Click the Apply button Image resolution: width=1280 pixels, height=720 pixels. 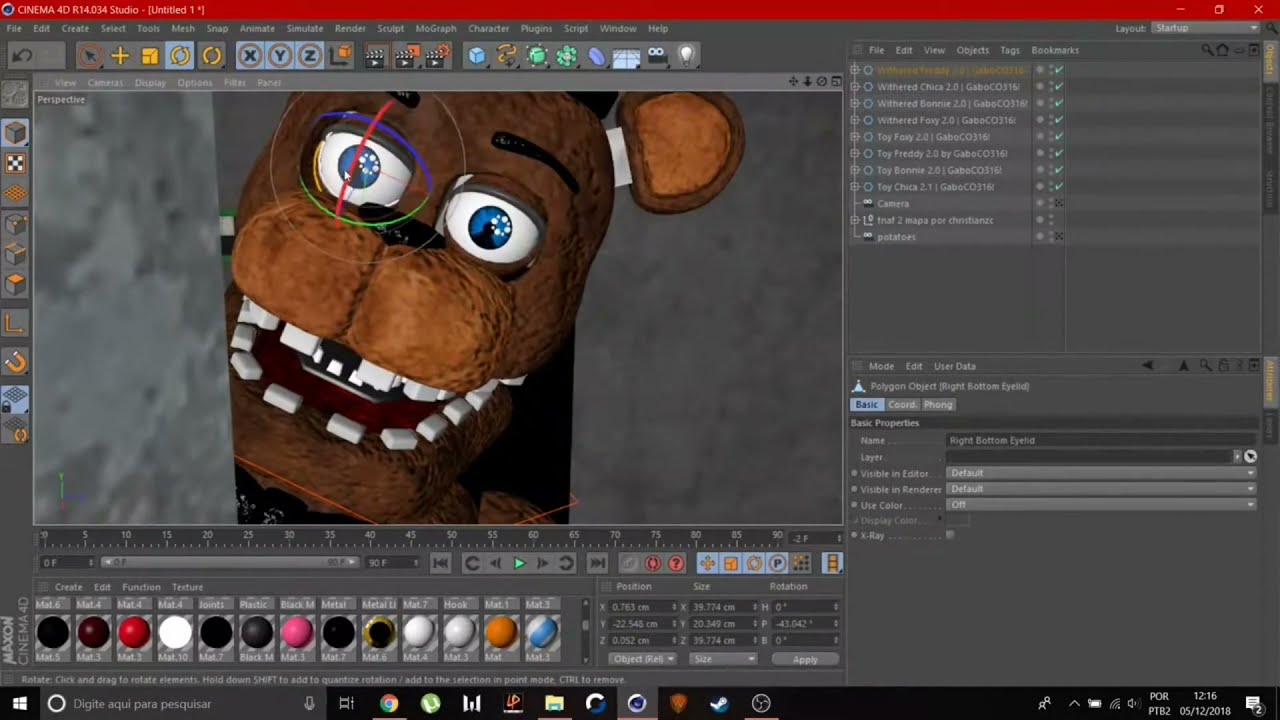(805, 659)
